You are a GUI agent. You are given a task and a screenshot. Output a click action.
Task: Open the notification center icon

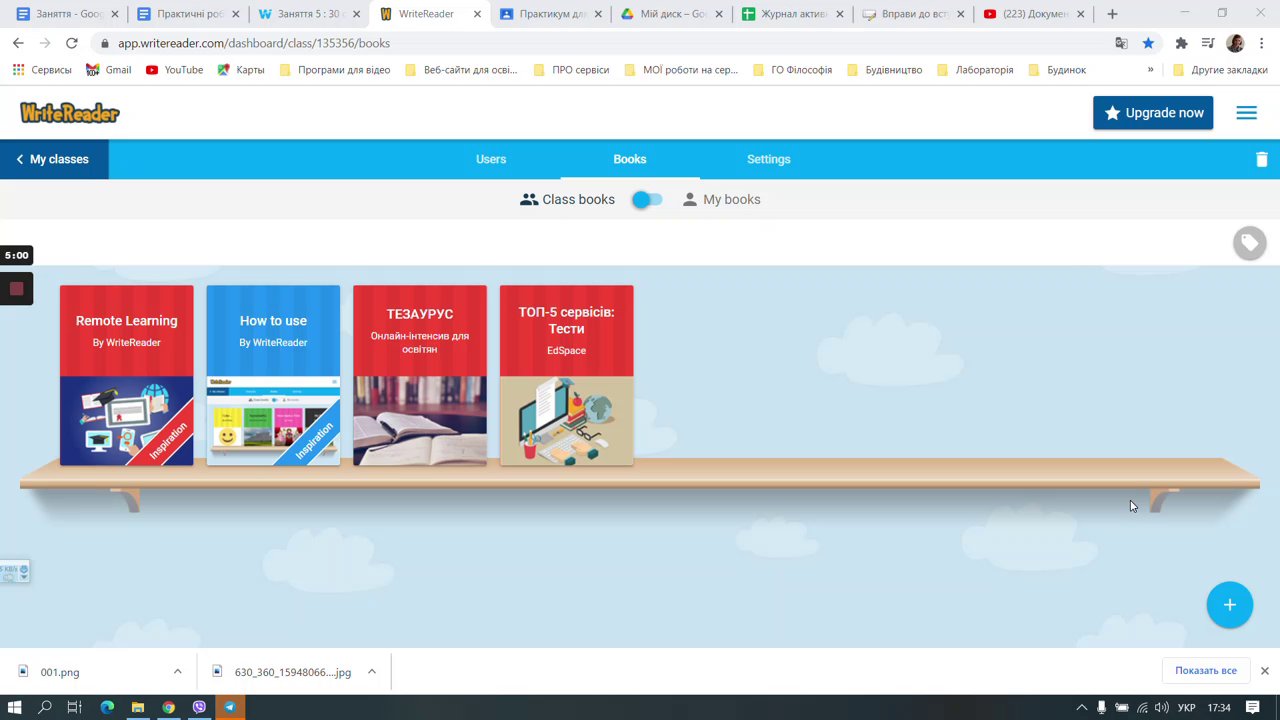pyautogui.click(x=1253, y=707)
